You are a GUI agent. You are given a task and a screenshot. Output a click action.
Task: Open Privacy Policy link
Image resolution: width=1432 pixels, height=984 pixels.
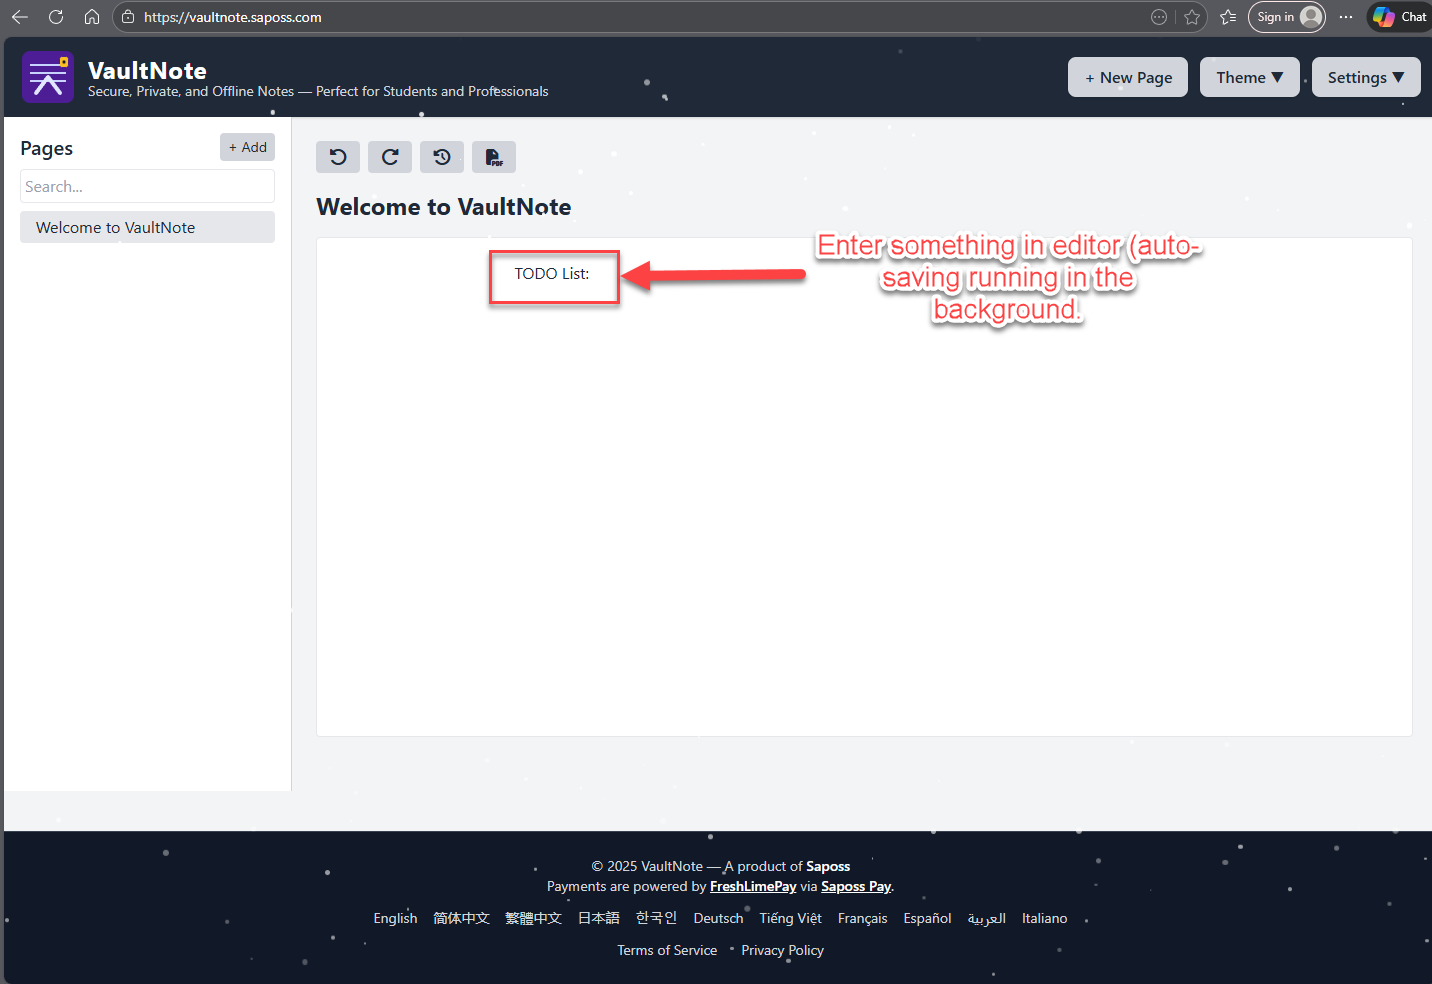click(782, 950)
